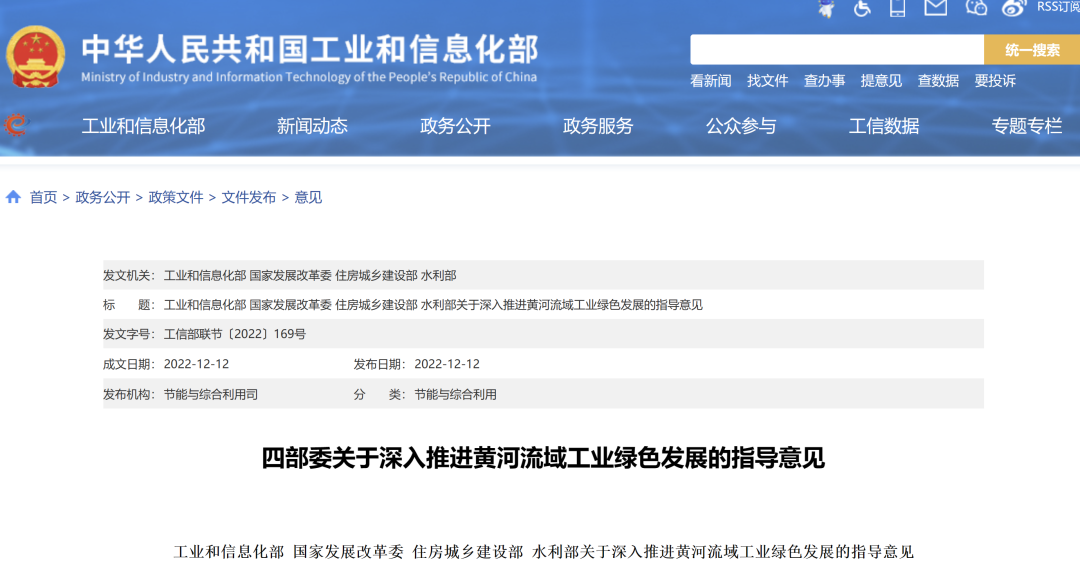Open the 政务服务 navigation menu
This screenshot has width=1080, height=567.
click(598, 126)
